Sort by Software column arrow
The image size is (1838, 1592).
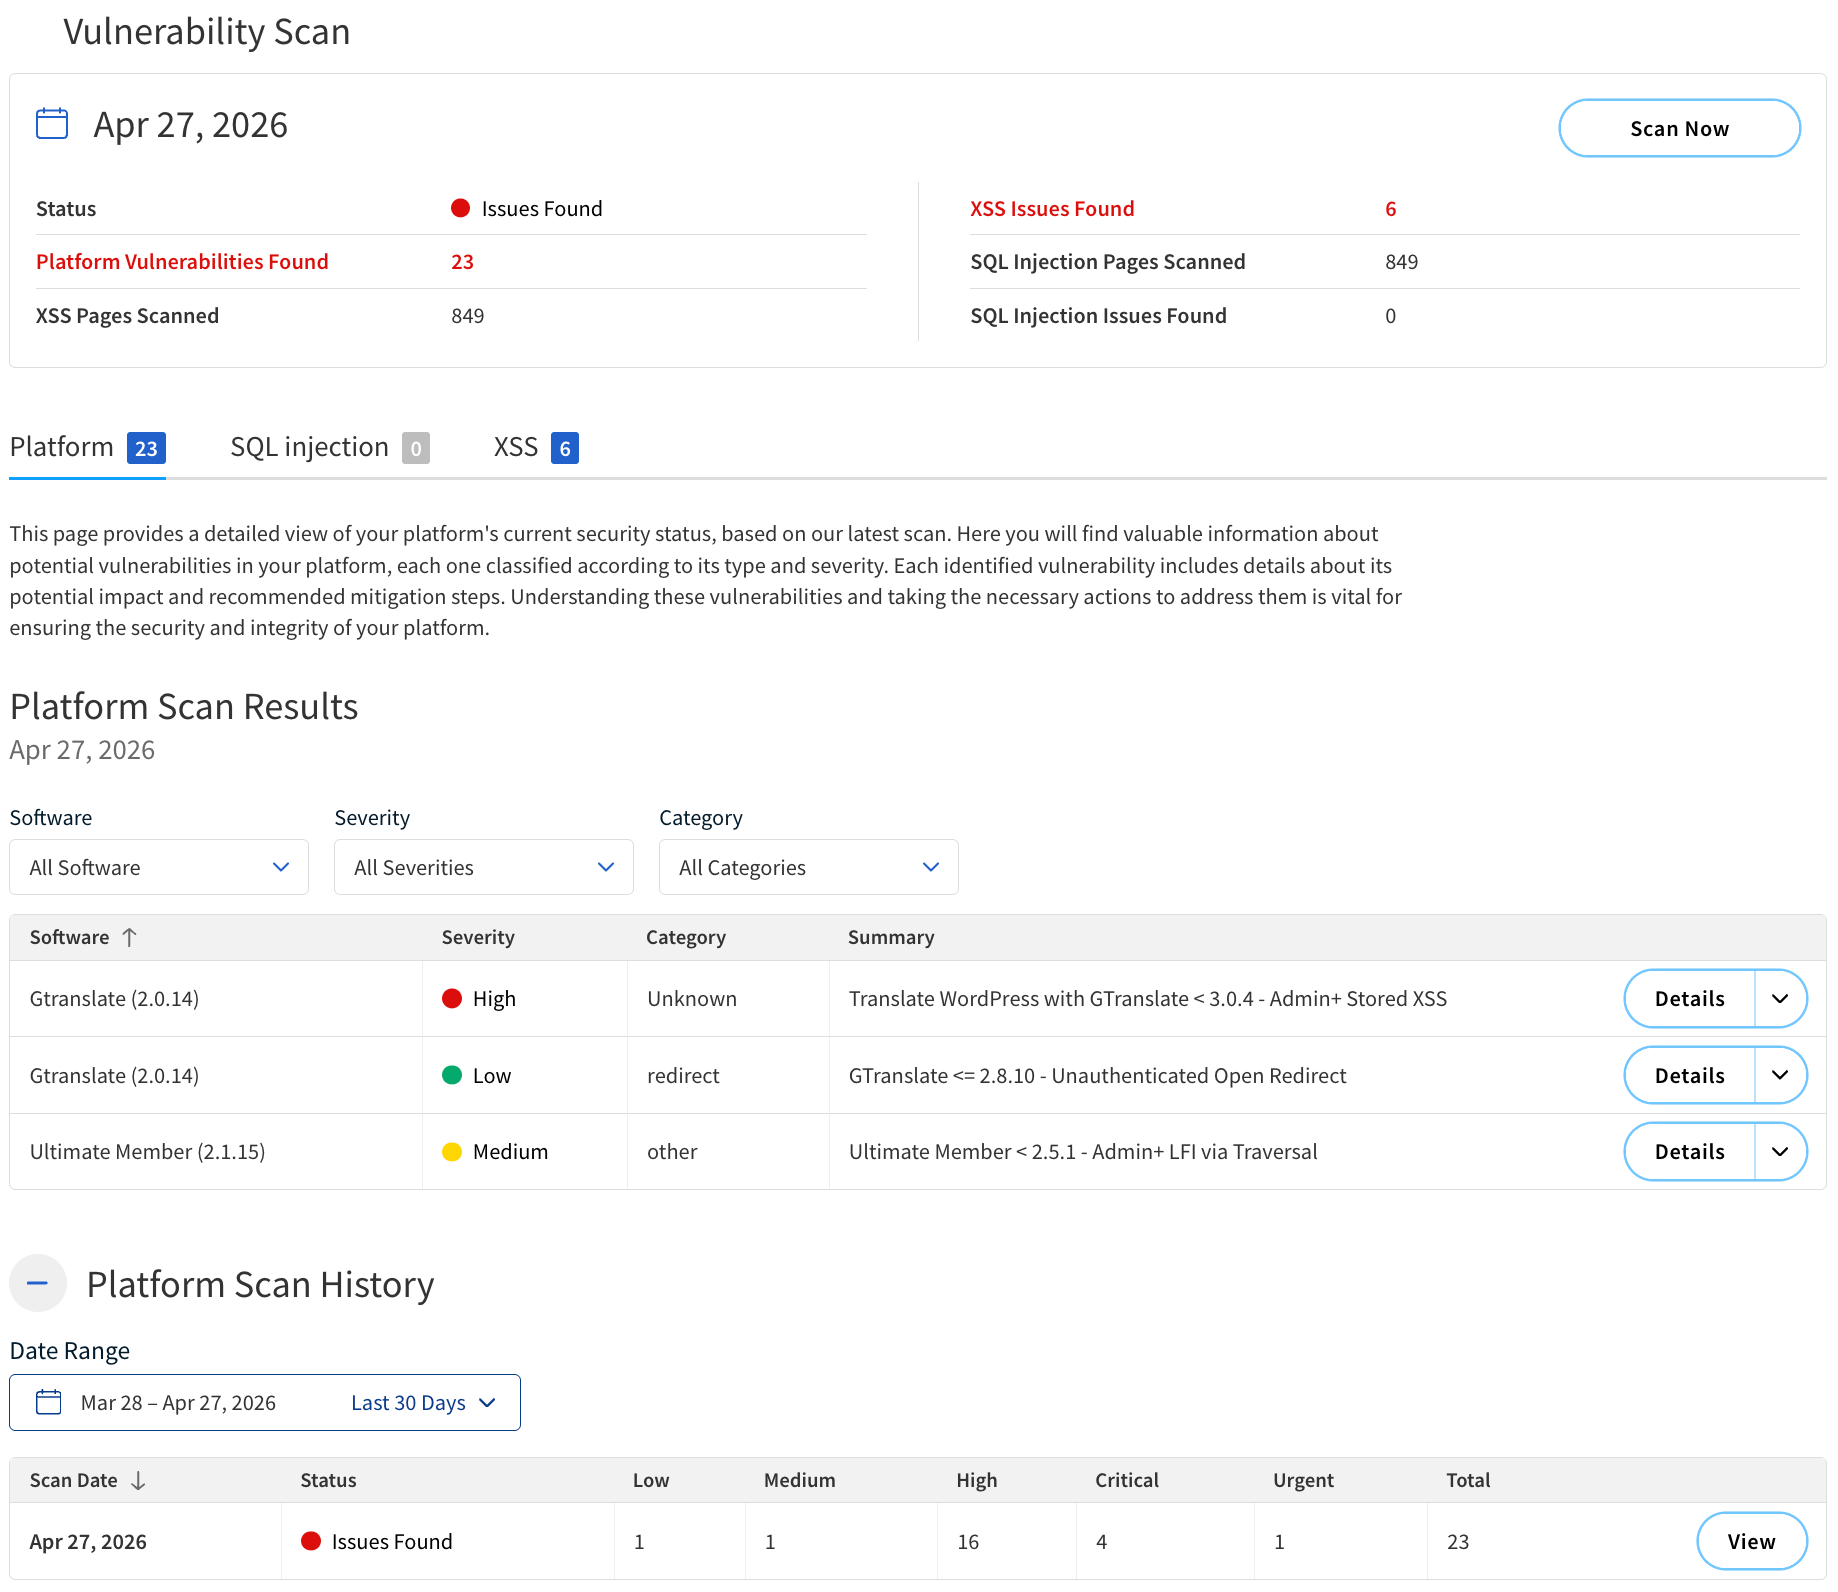129,937
